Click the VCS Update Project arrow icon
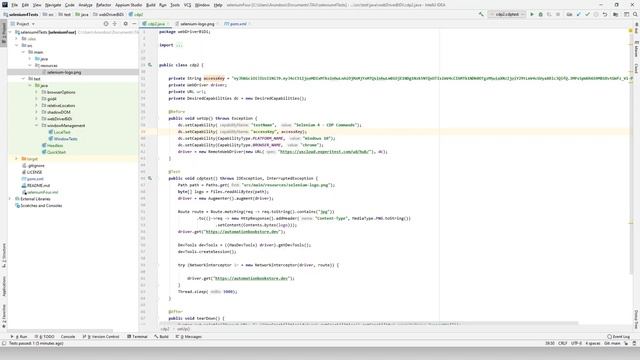This screenshot has height=360, width=640. 578,14
